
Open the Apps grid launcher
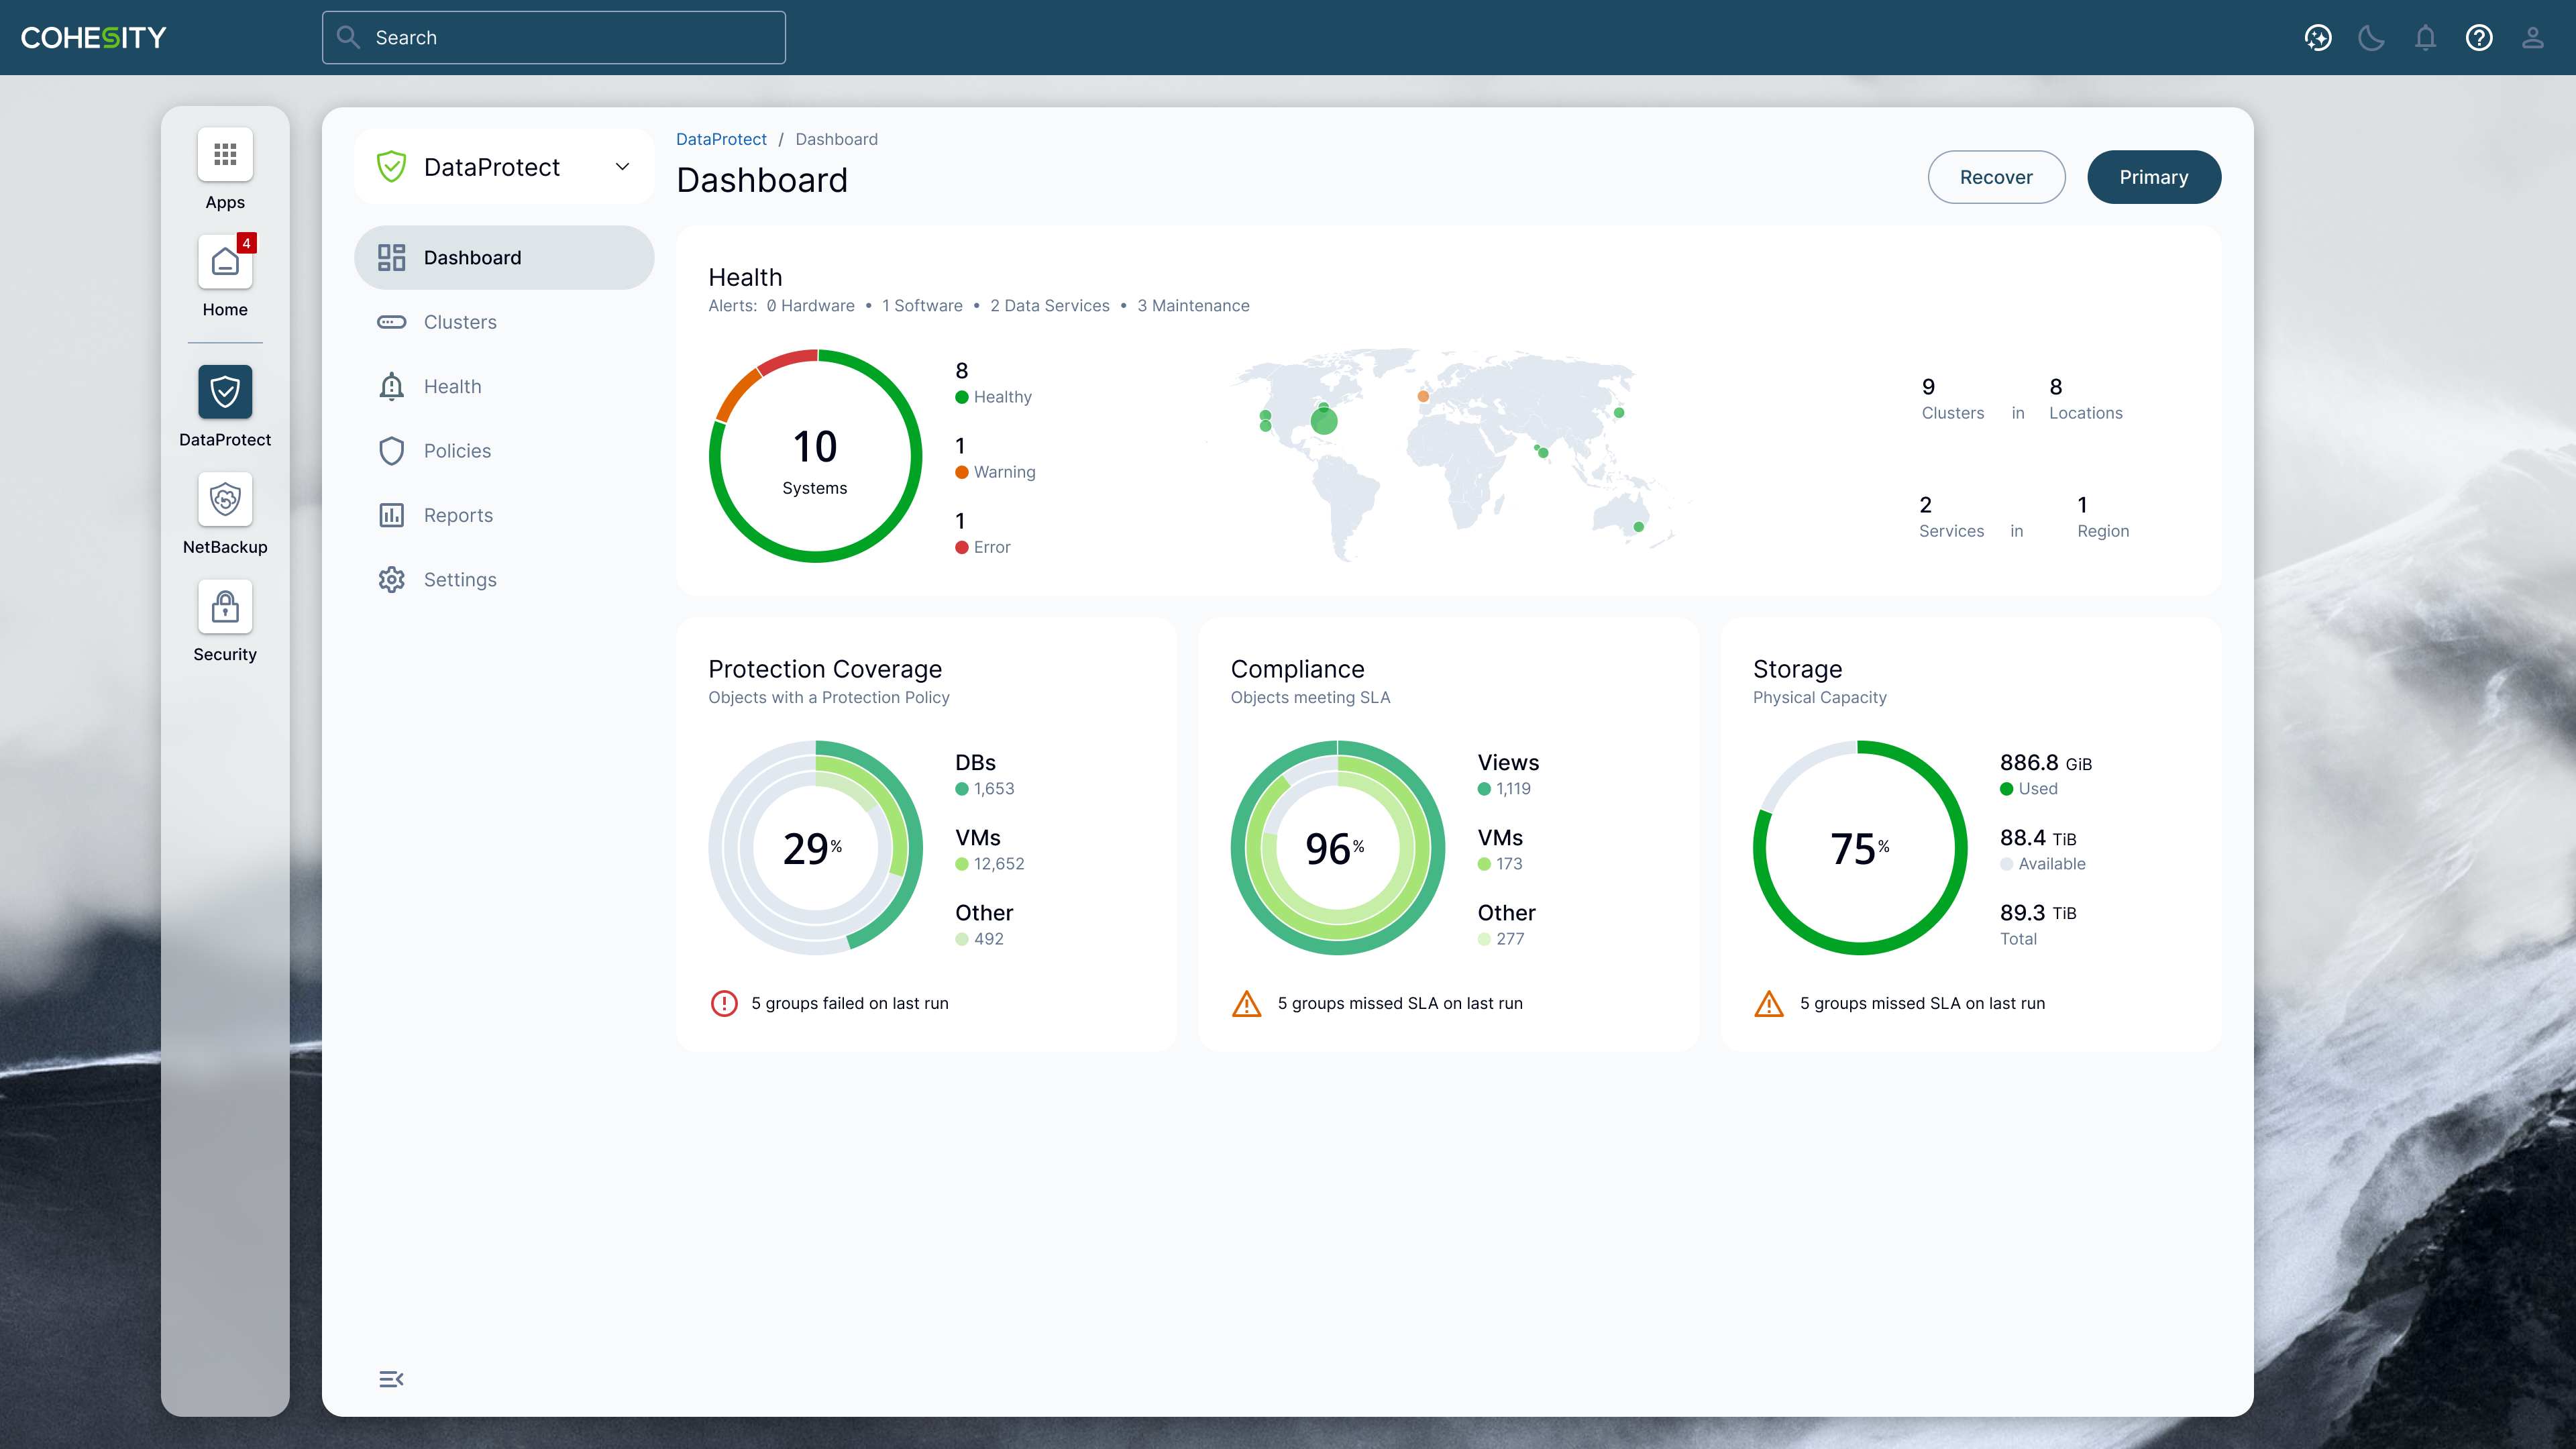coord(225,154)
